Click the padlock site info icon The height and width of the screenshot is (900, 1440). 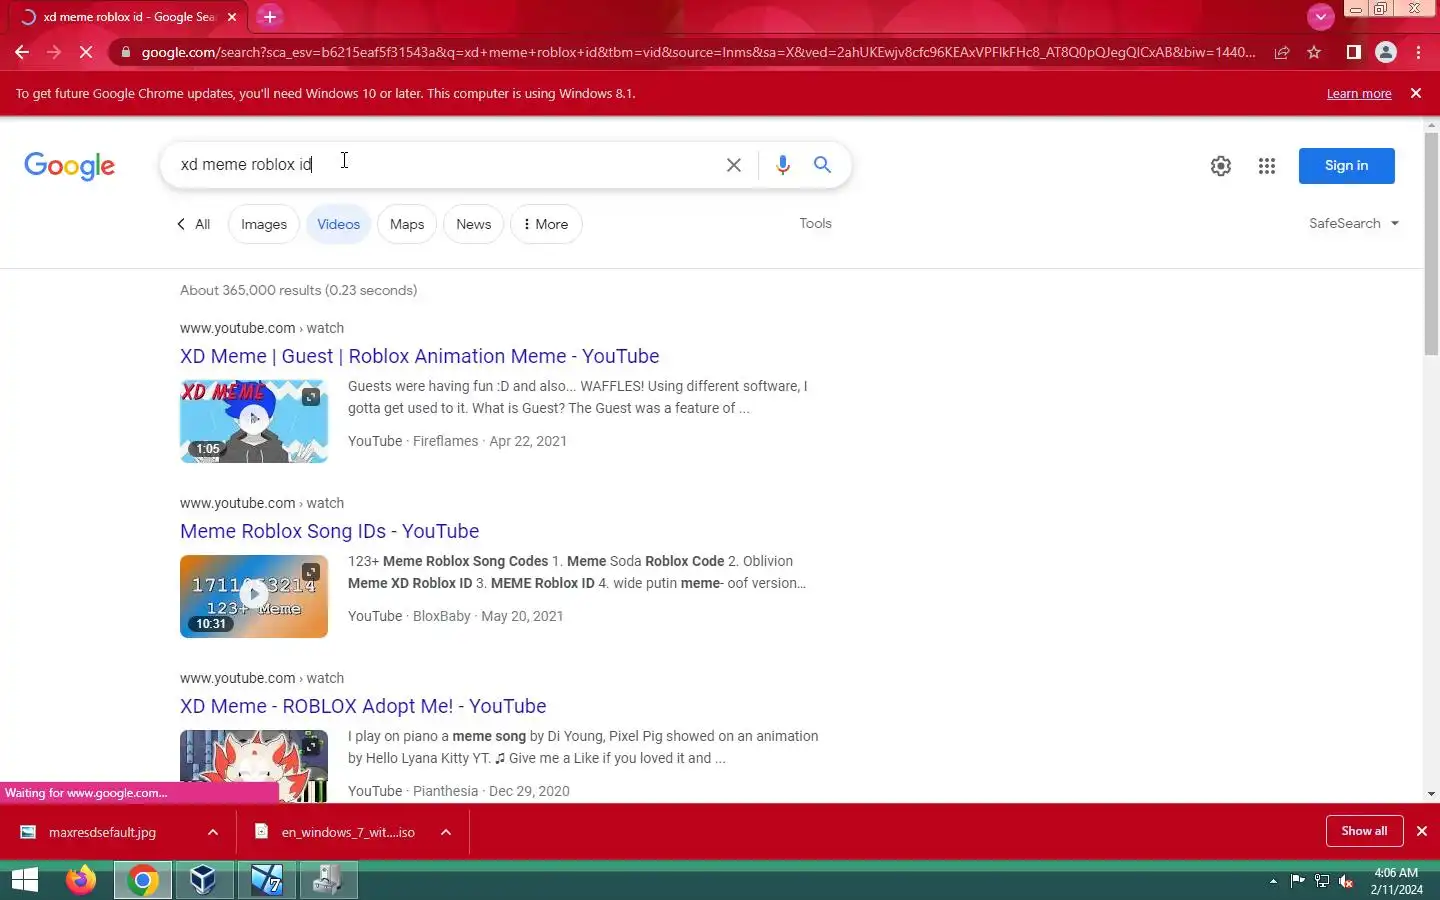click(x=124, y=52)
